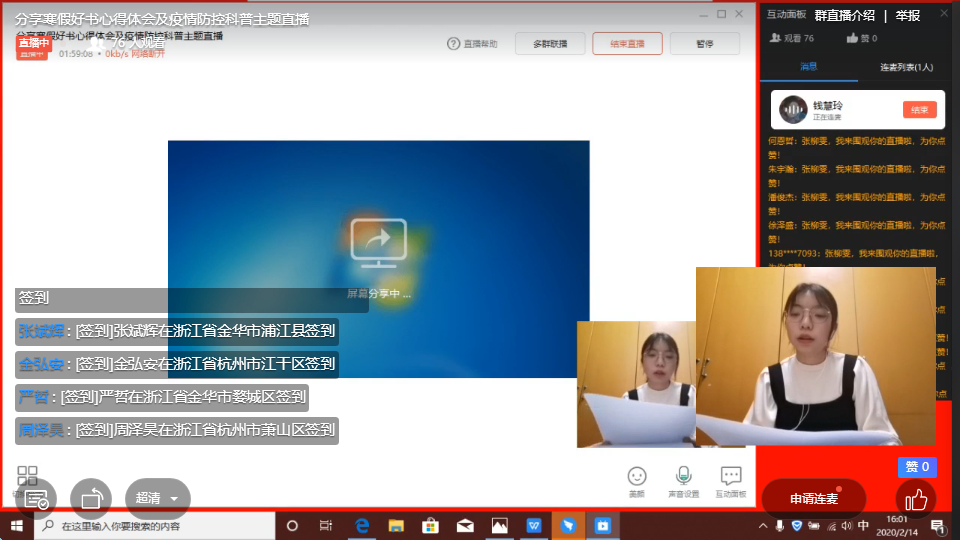The image size is (960, 540).
Task: Click the 申请连麦 button
Action: [x=814, y=499]
